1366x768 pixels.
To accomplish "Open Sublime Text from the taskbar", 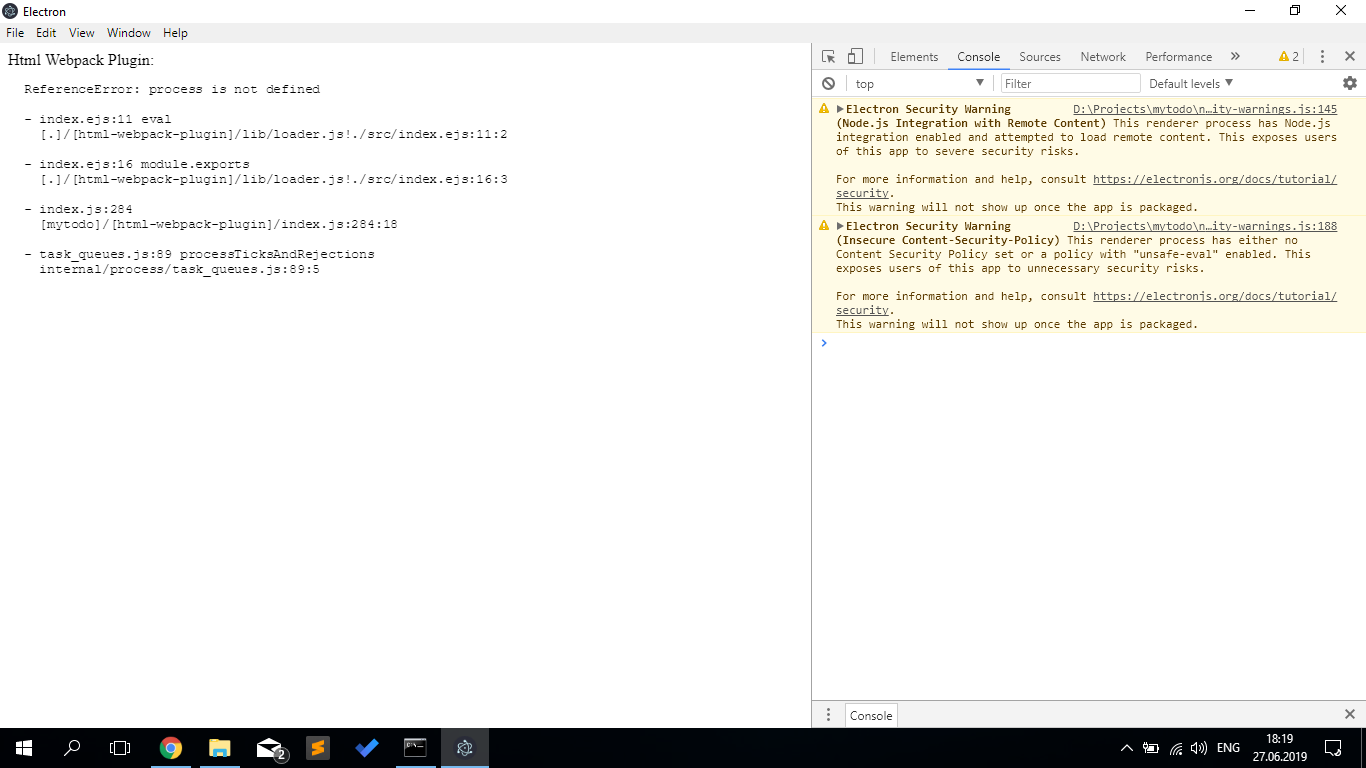I will pos(318,748).
